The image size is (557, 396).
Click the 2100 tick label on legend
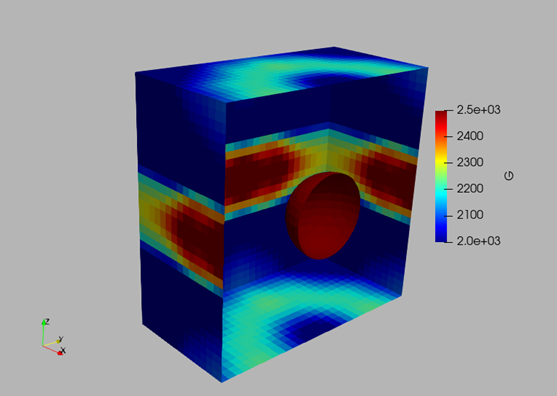(x=470, y=215)
